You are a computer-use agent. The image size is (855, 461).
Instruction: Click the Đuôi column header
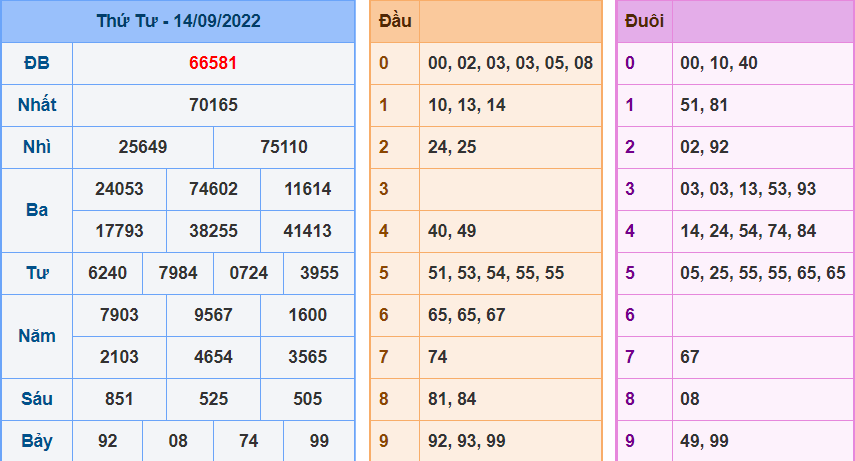pos(644,21)
